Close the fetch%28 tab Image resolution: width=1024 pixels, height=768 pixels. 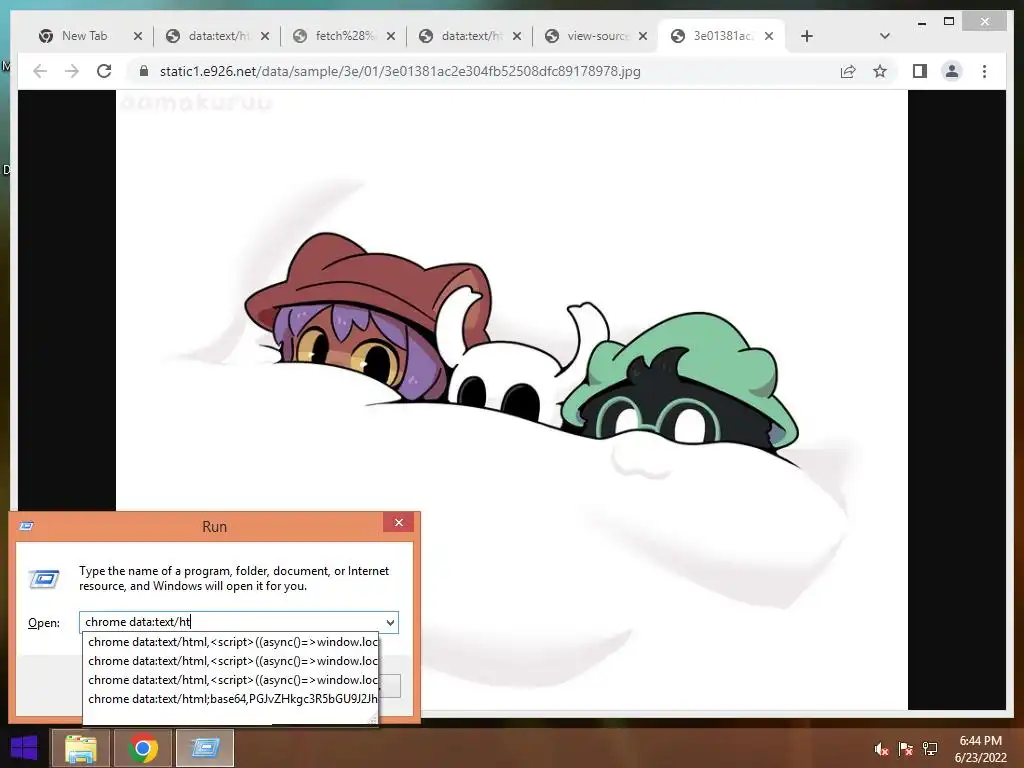pyautogui.click(x=391, y=36)
